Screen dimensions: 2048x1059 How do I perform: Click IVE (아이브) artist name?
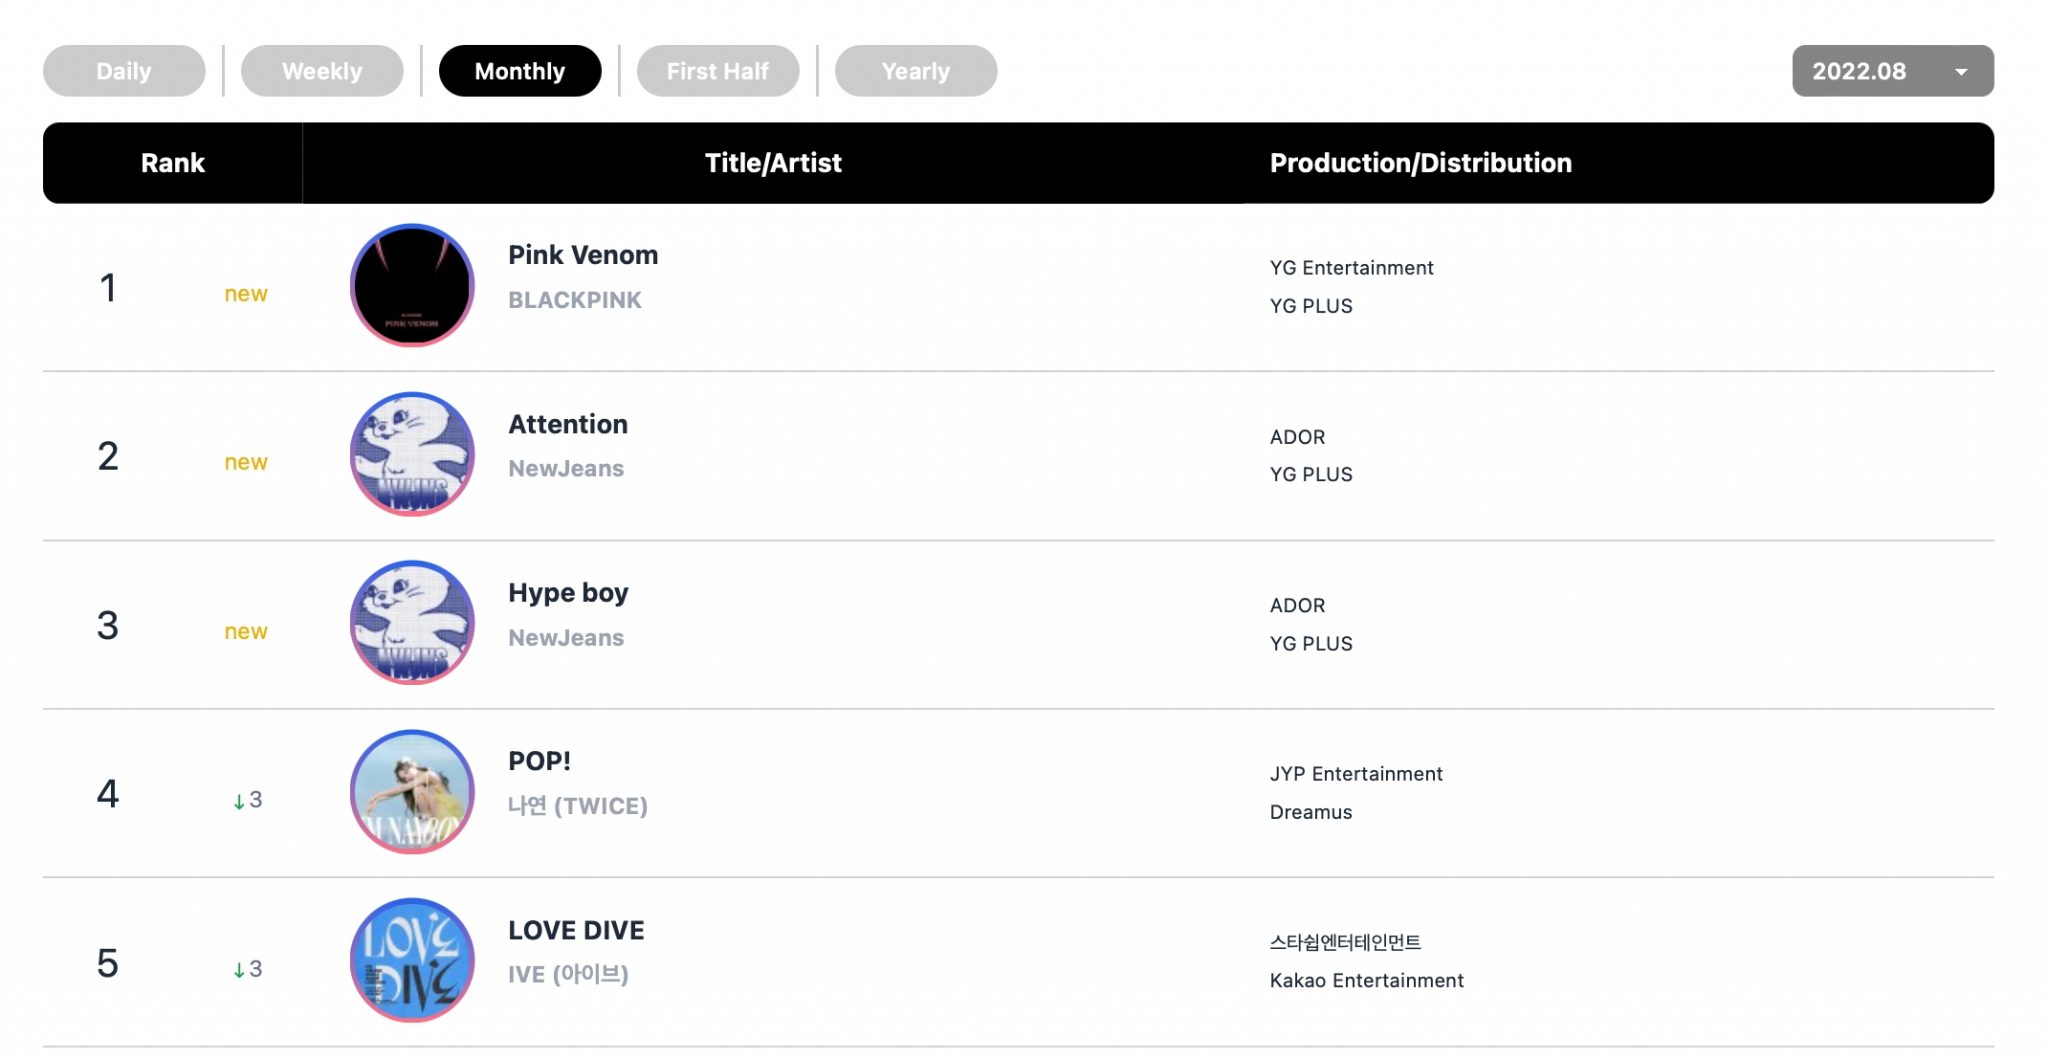[568, 974]
